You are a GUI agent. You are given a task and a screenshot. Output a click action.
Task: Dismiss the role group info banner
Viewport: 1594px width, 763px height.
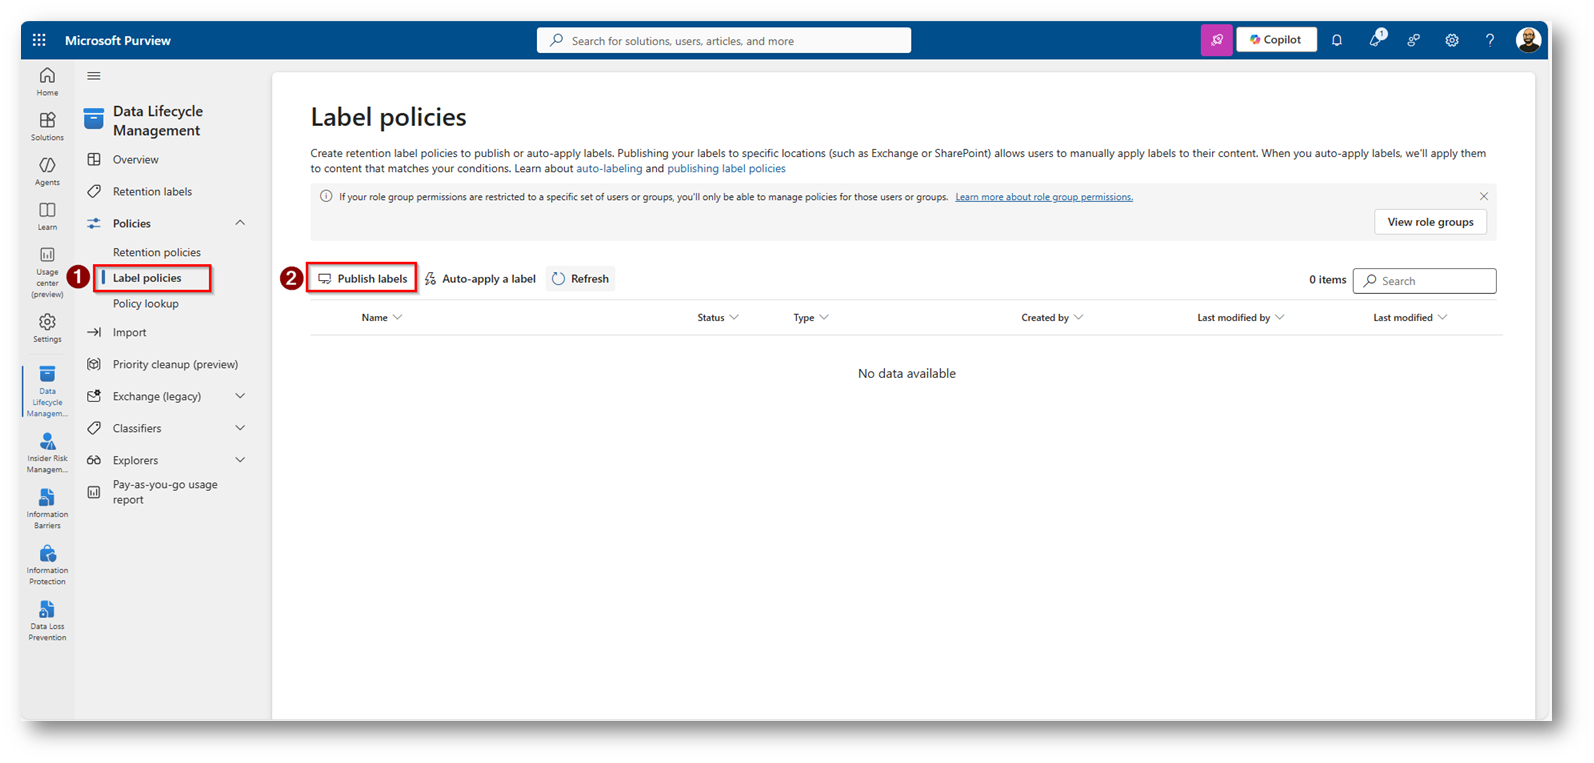coord(1484,196)
